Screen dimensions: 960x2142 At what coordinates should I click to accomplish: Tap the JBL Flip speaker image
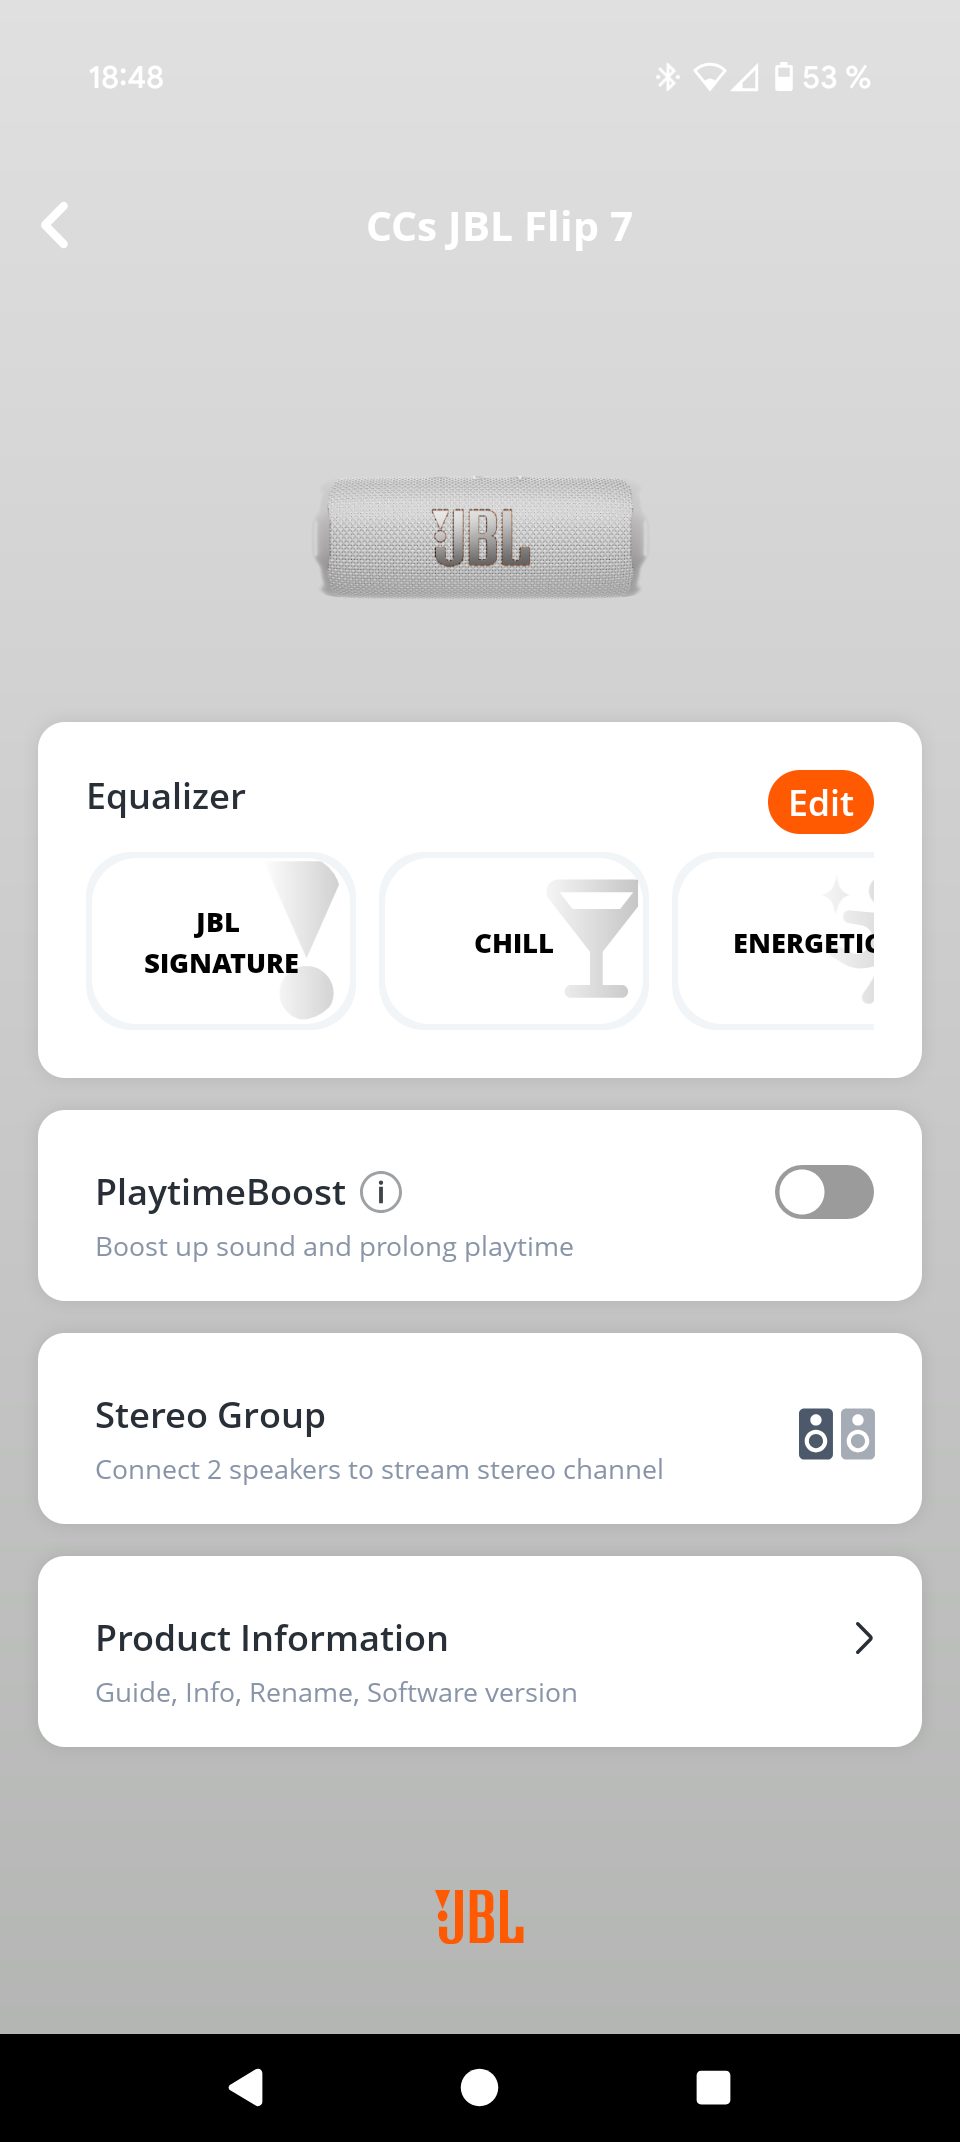click(480, 538)
